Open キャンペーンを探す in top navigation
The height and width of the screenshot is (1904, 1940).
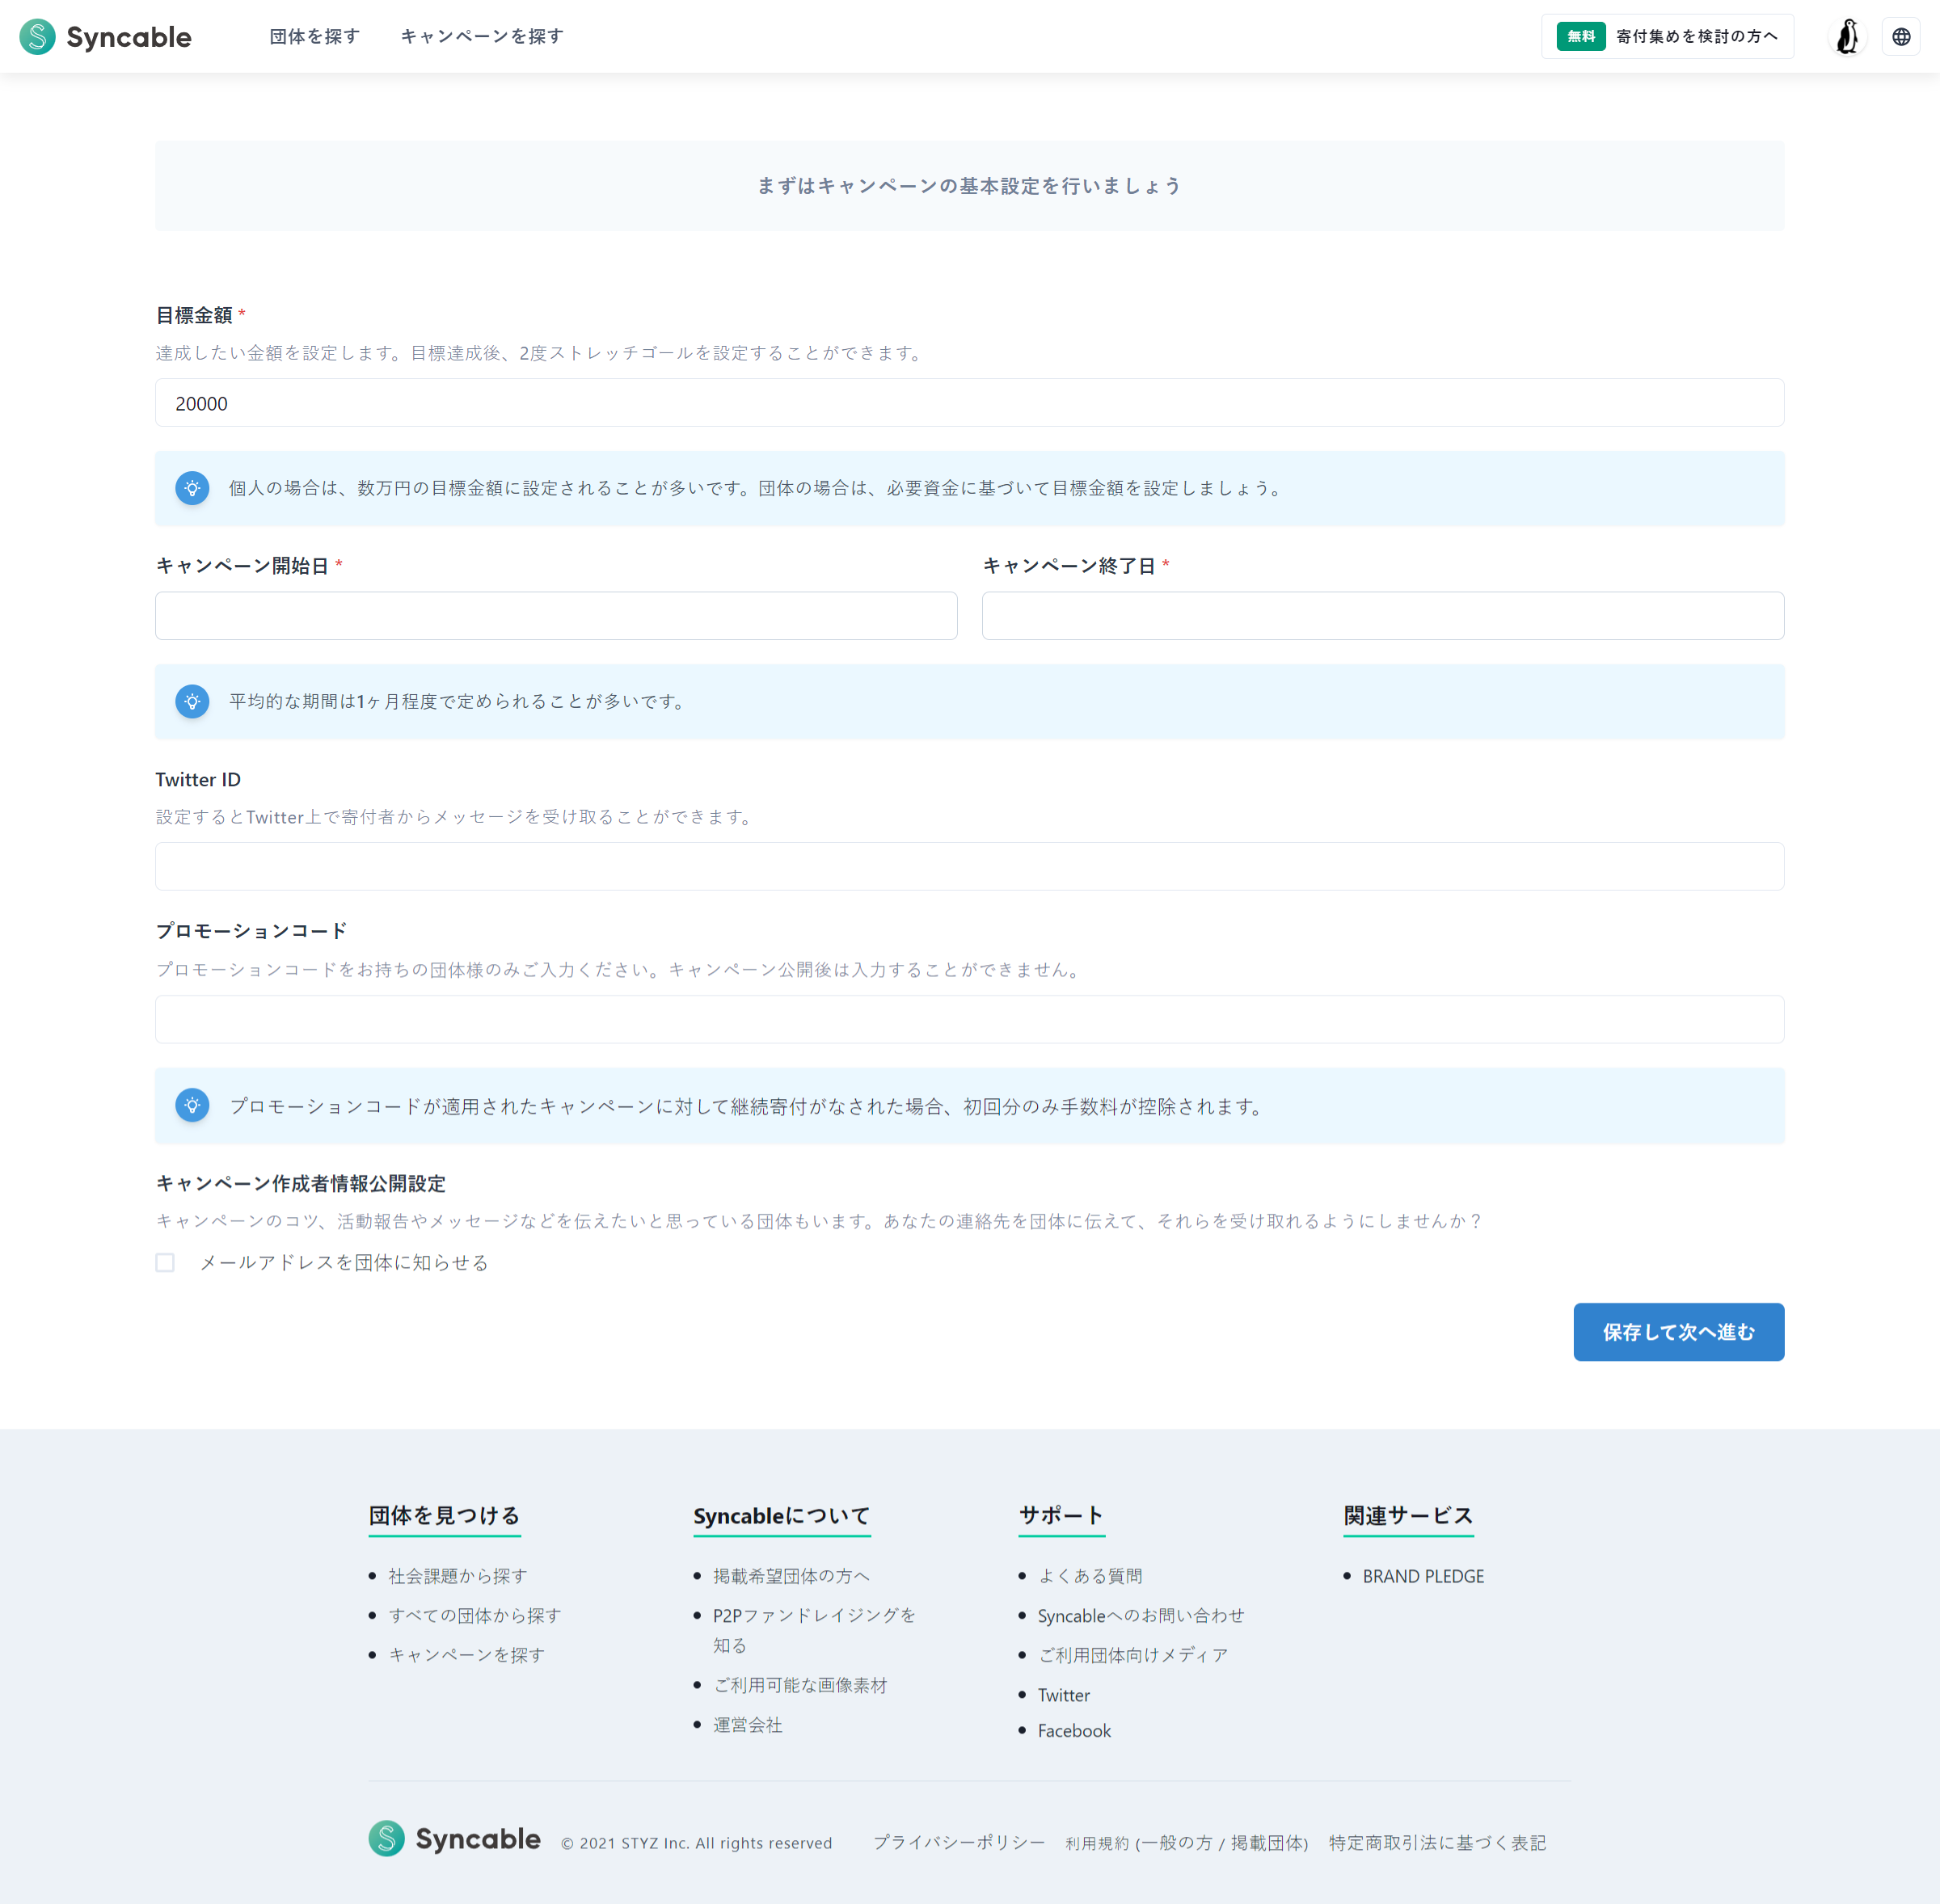tap(482, 37)
